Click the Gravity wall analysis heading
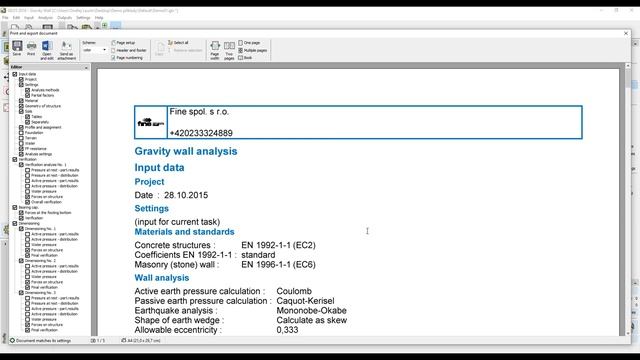 [186, 151]
